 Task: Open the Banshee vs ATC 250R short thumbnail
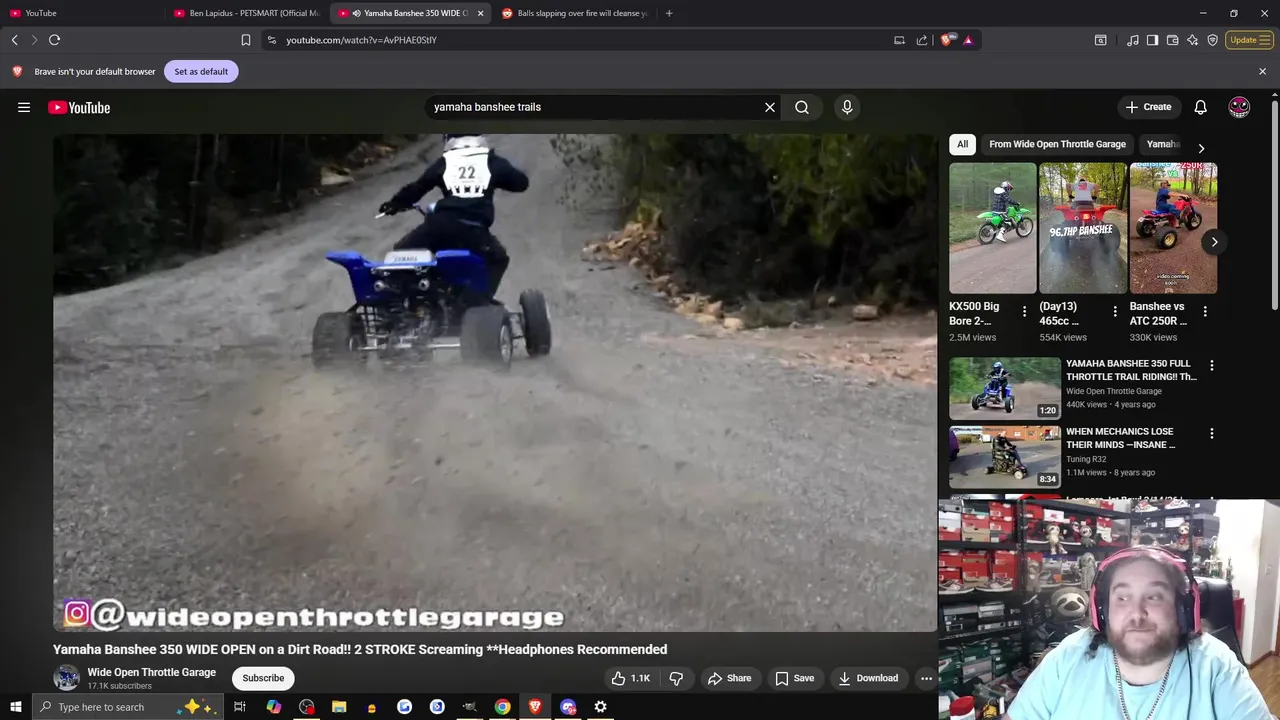point(1173,228)
